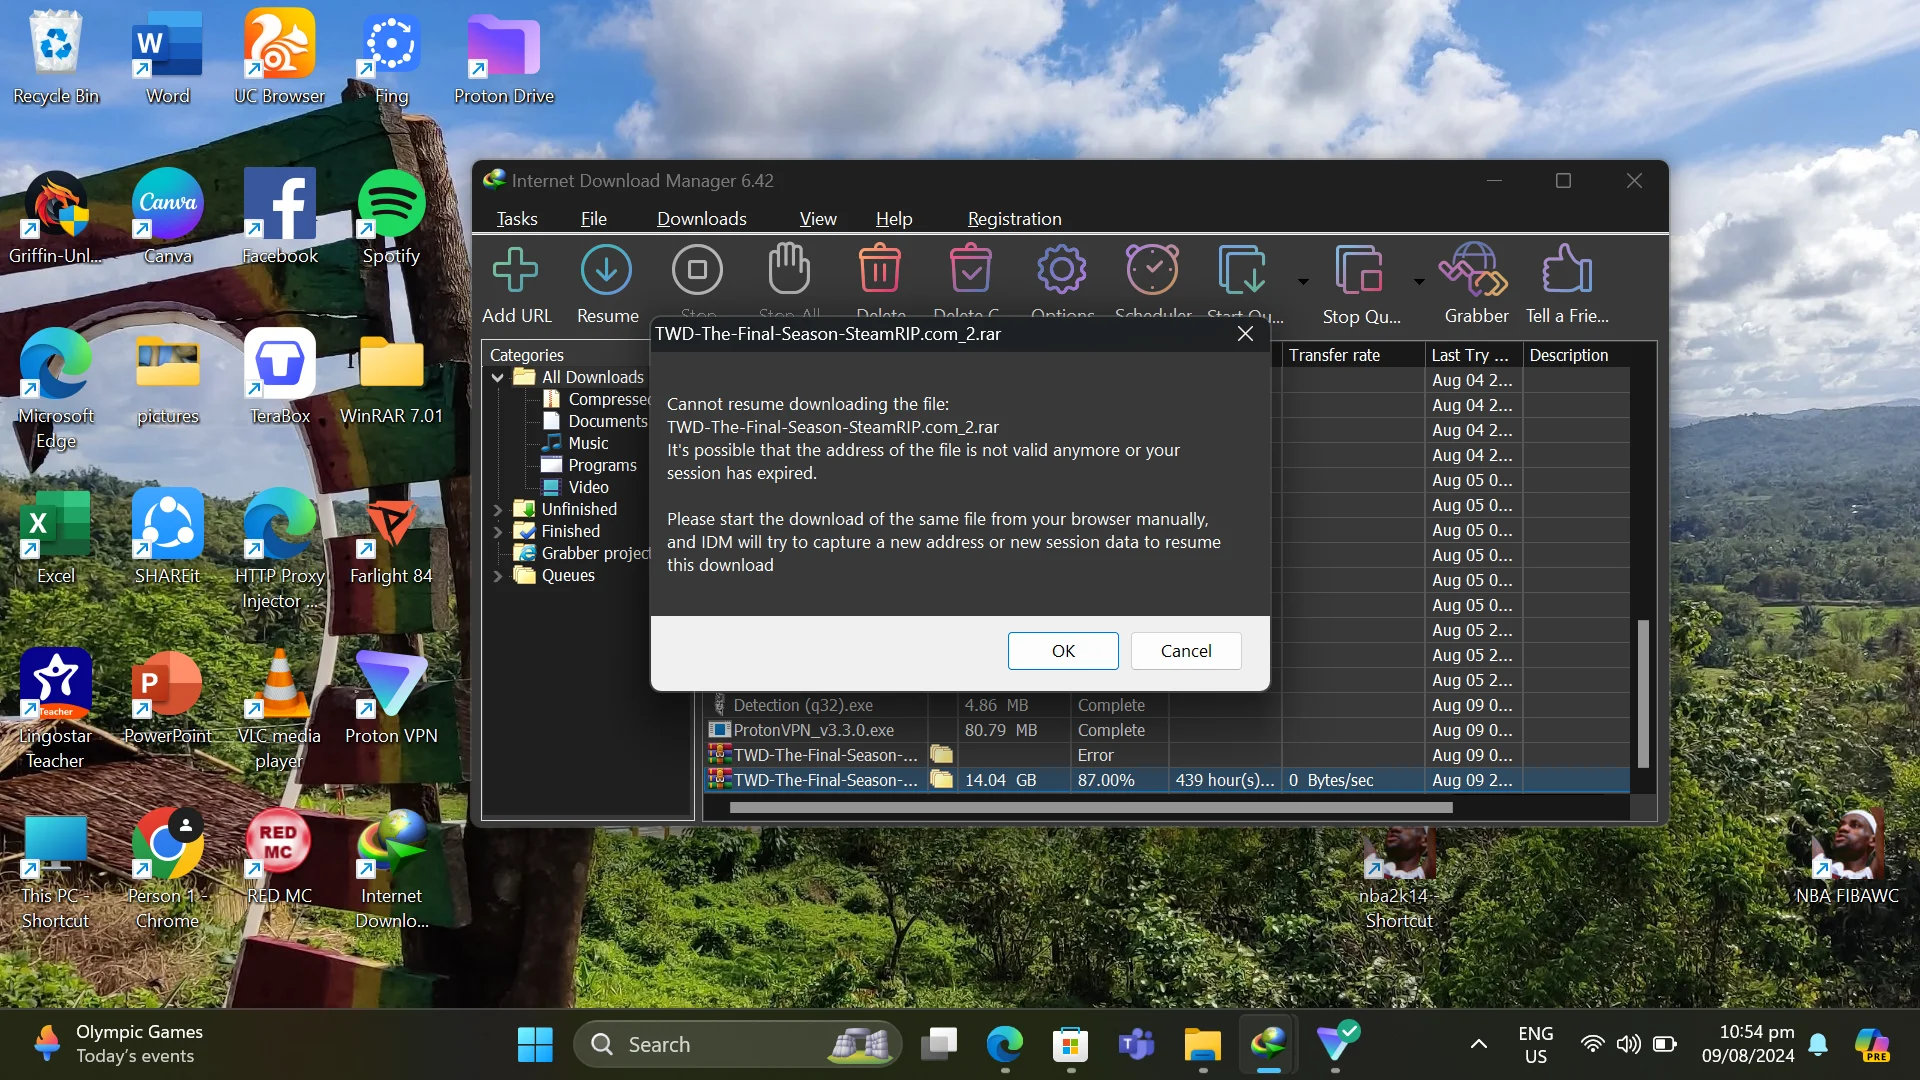Select the Spotify desktop shortcut
This screenshot has height=1080, width=1920.
[391, 218]
